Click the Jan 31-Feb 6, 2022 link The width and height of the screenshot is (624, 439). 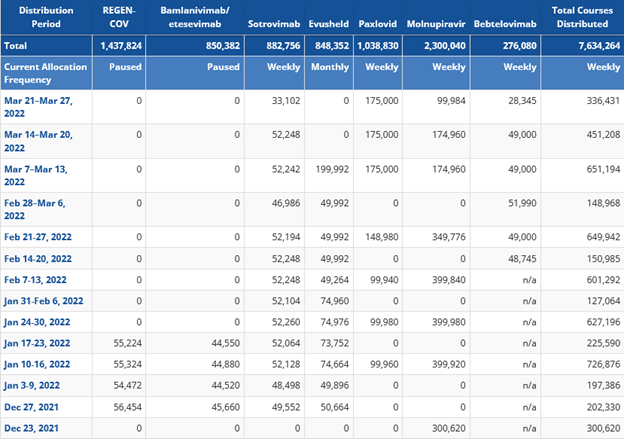(x=45, y=301)
